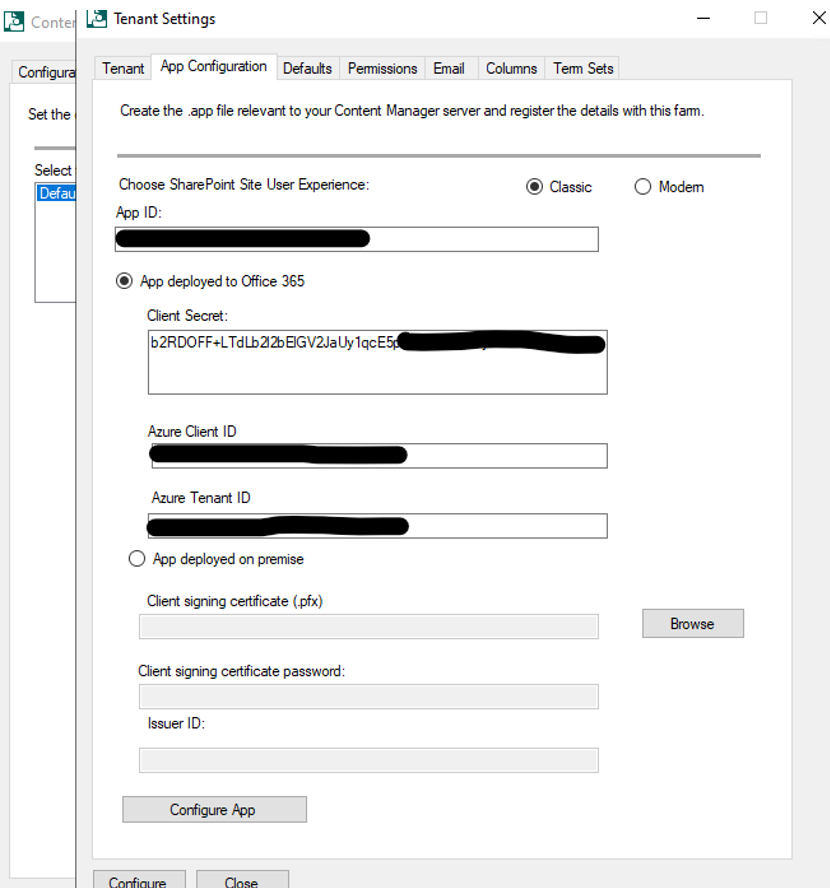830x888 pixels.
Task: Select the Default item in the list
Action: tap(57, 193)
